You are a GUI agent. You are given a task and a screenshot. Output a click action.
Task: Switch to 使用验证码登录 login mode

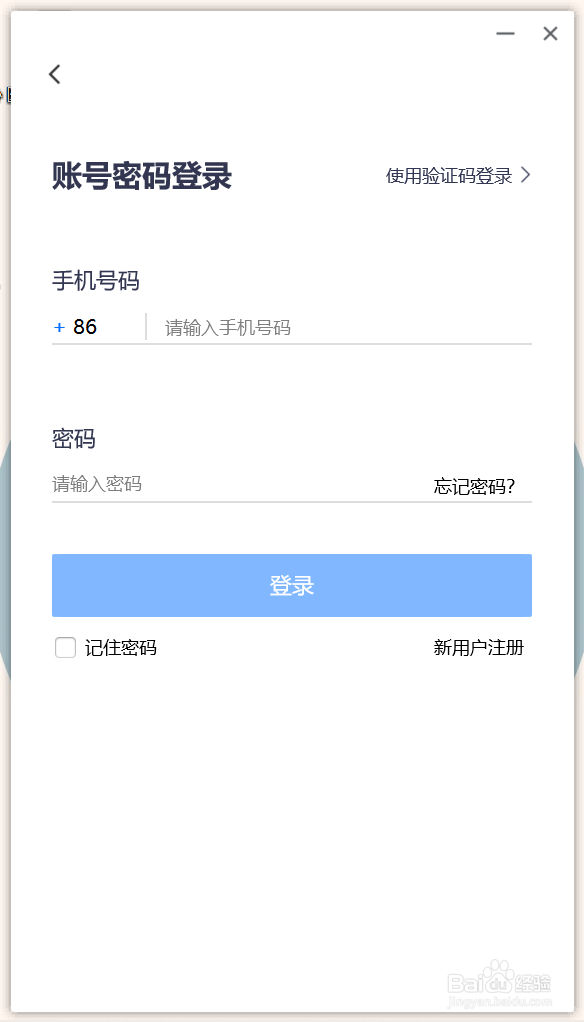pyautogui.click(x=448, y=175)
